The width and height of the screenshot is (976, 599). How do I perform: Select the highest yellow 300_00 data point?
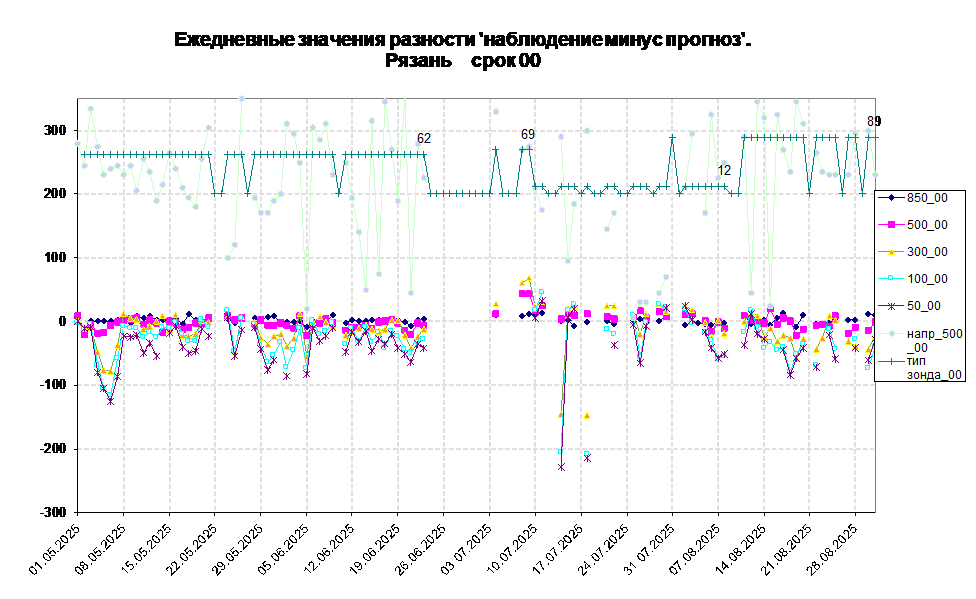coord(528,280)
